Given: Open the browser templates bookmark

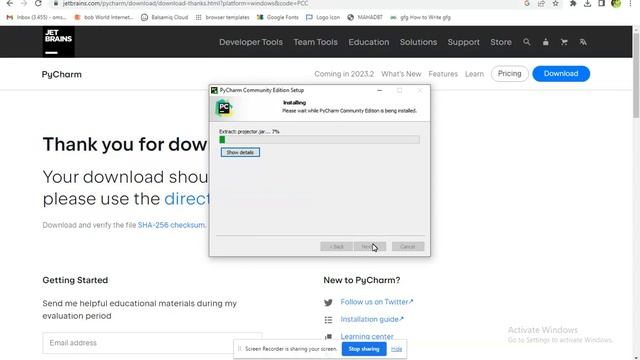Looking at the screenshot, I should click(x=222, y=17).
